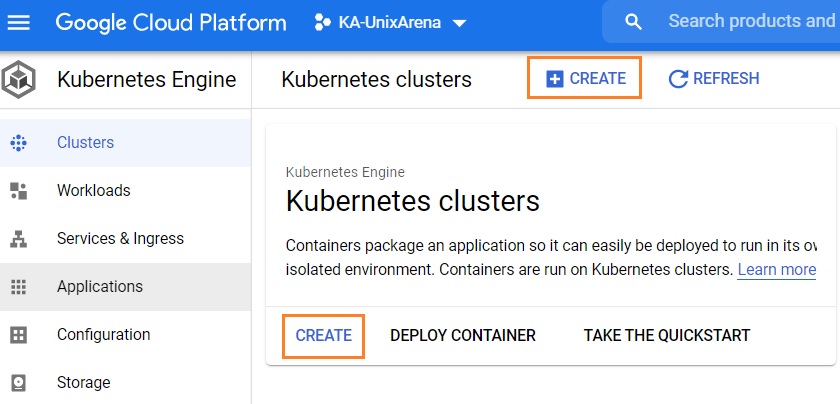Click the Storage disk icon
The height and width of the screenshot is (404, 840).
[18, 383]
